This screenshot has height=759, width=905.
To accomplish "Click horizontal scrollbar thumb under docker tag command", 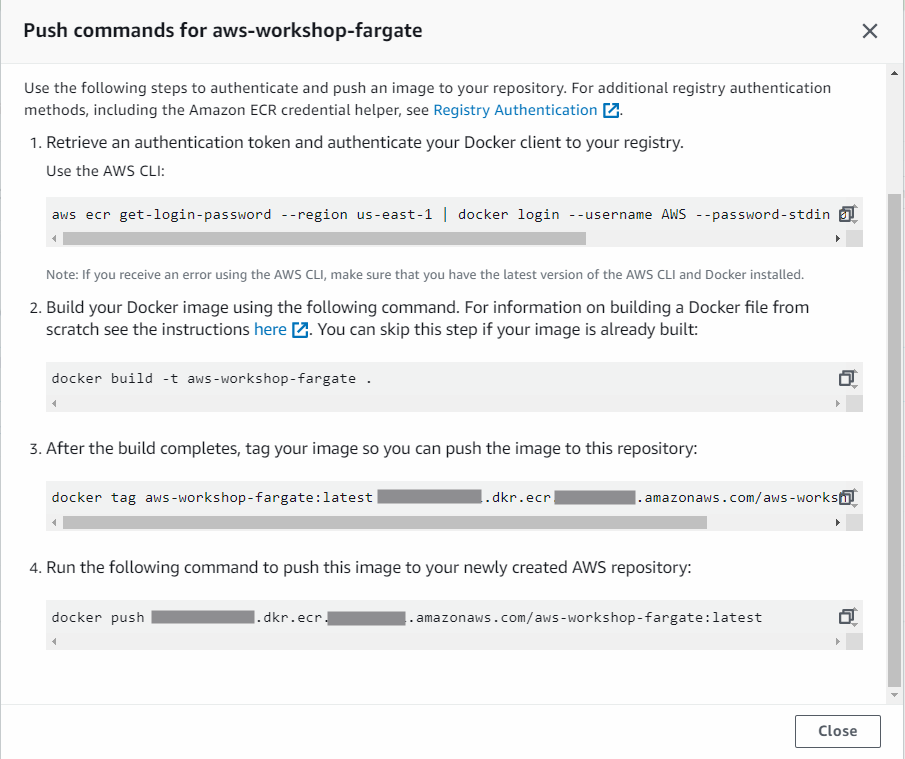I will pyautogui.click(x=385, y=522).
